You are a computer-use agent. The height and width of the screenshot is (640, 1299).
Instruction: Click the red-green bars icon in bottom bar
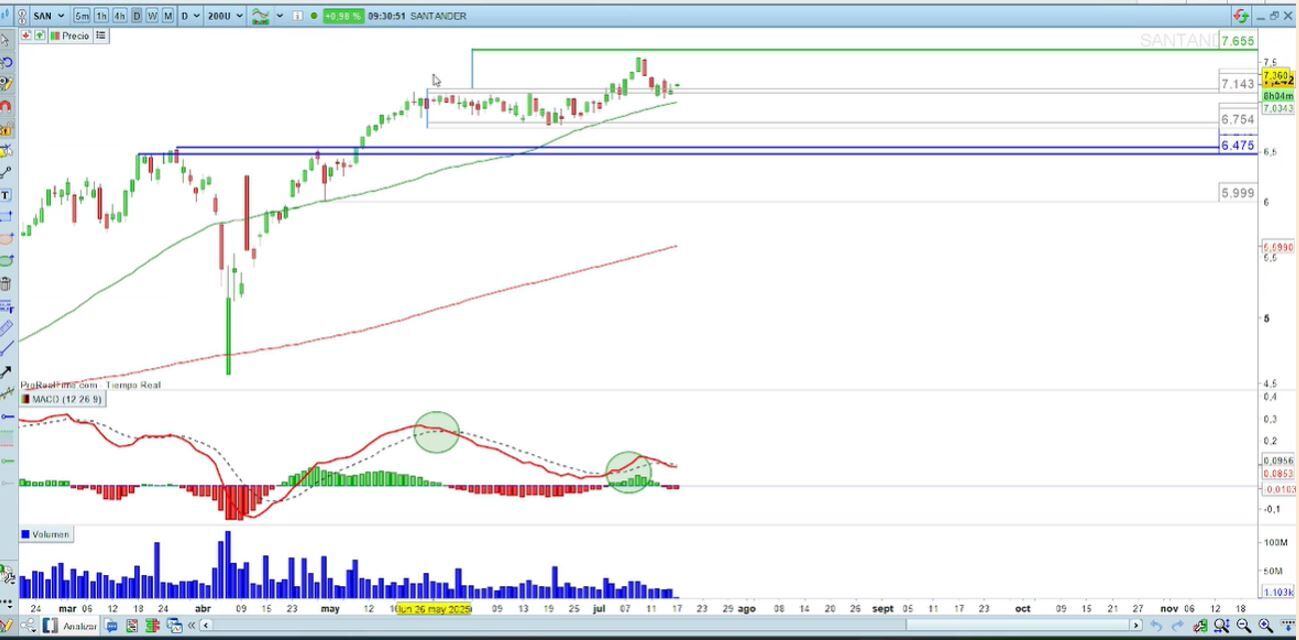coord(153,626)
